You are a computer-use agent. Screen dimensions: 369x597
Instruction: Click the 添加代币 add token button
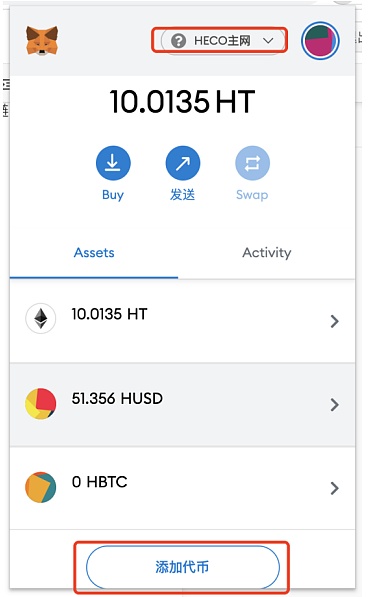click(183, 567)
